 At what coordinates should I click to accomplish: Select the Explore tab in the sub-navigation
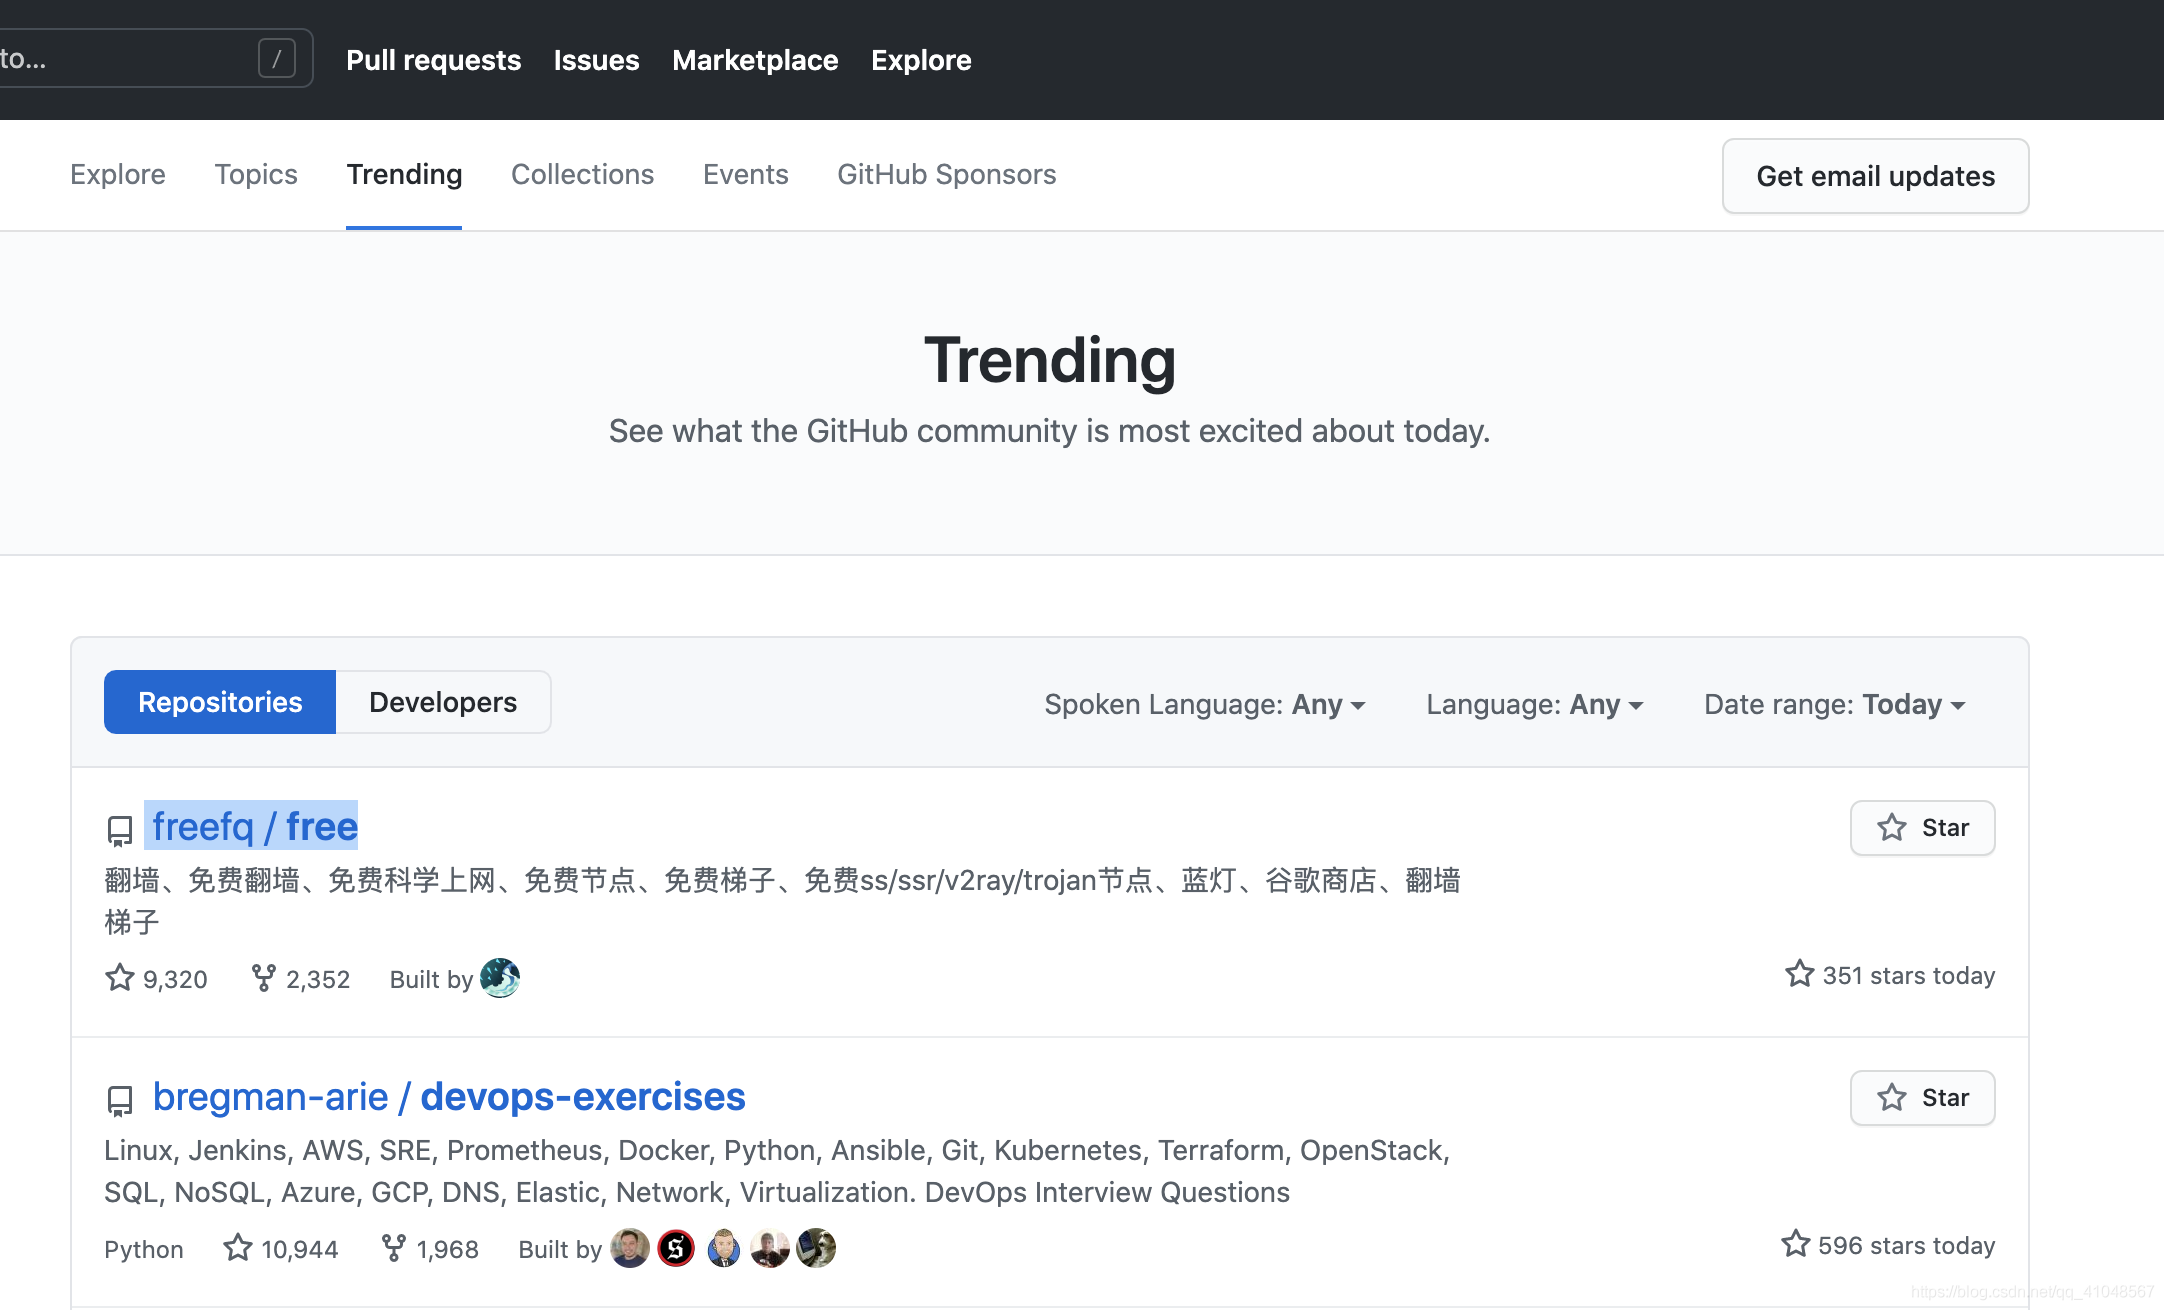coord(118,174)
